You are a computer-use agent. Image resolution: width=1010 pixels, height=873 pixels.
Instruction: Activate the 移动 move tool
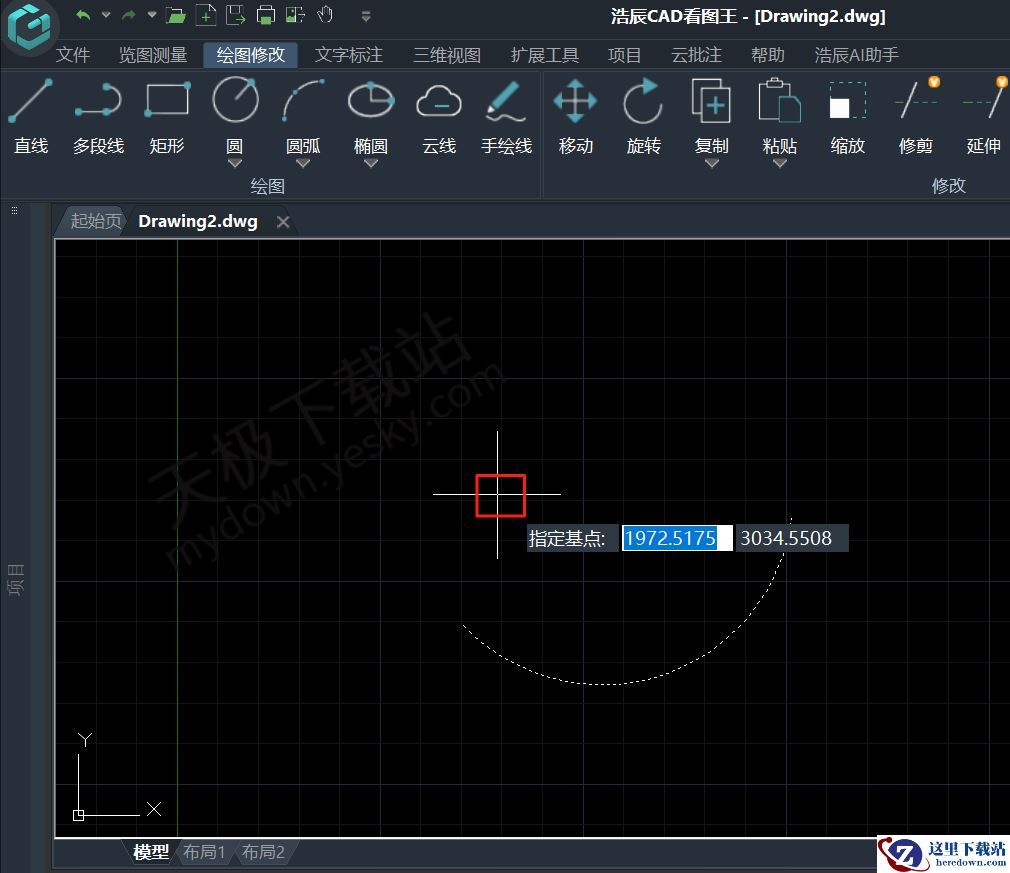tap(575, 116)
